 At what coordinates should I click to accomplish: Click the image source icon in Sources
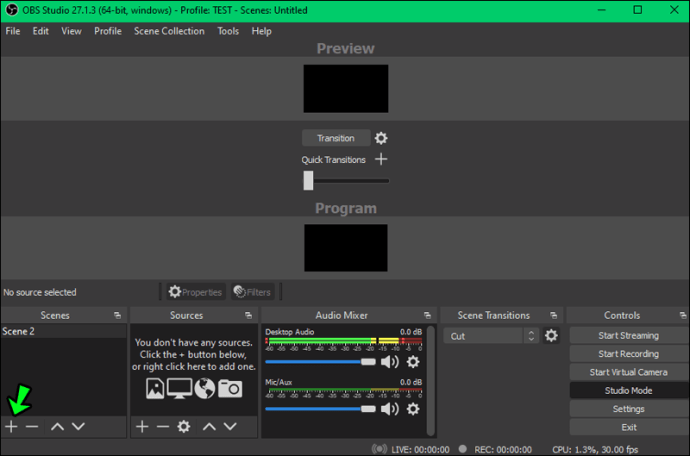tap(155, 389)
